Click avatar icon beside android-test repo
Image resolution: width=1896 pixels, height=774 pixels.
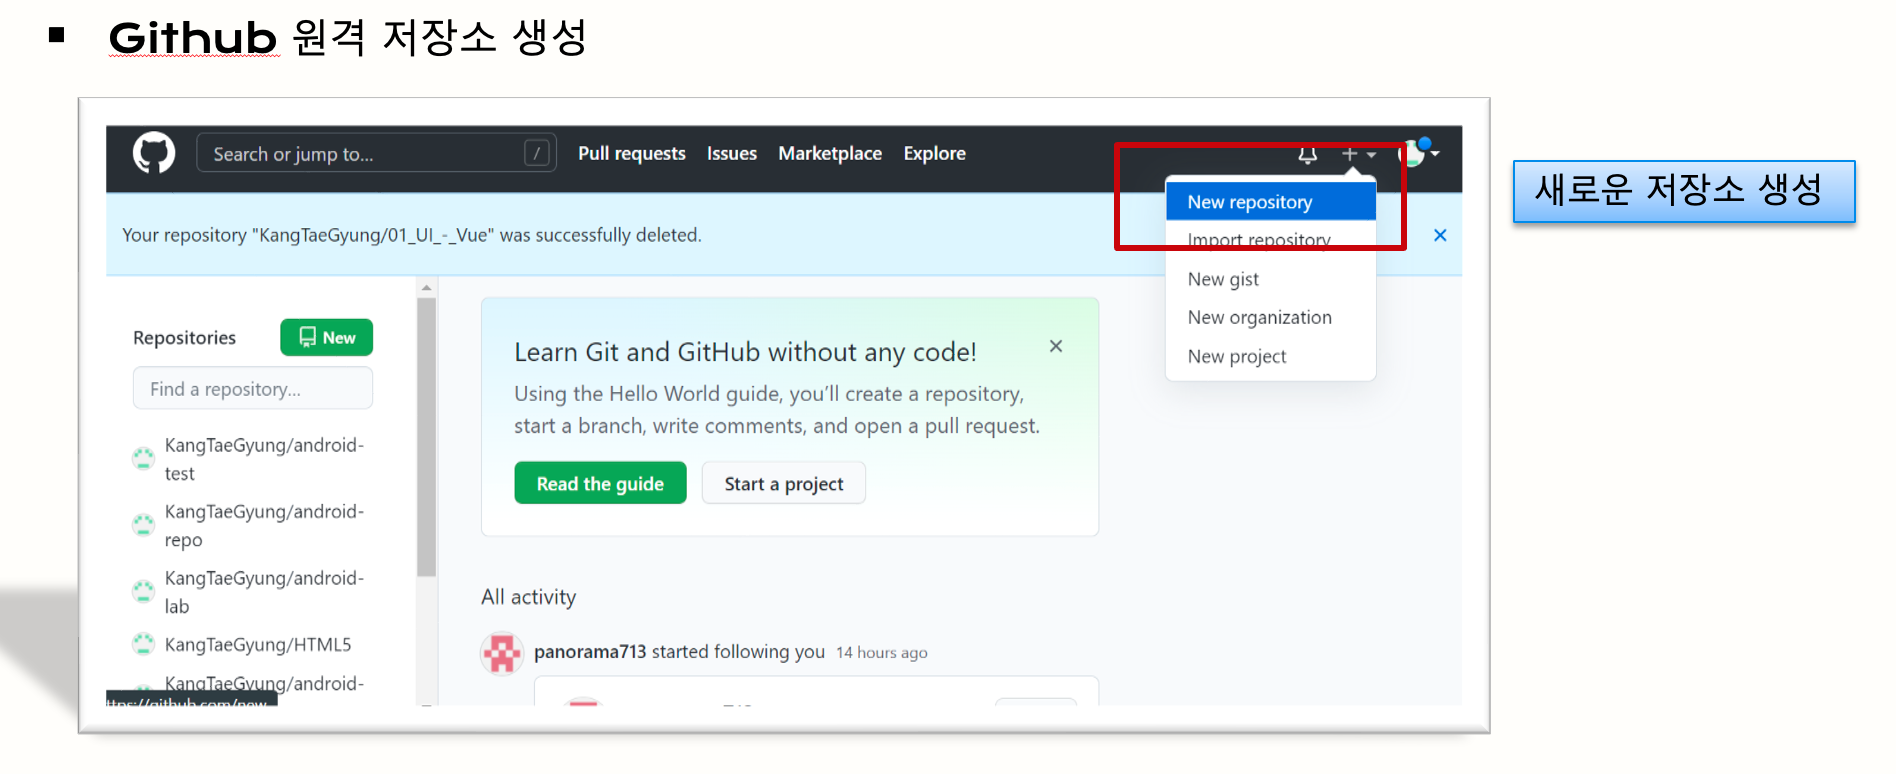pyautogui.click(x=144, y=458)
